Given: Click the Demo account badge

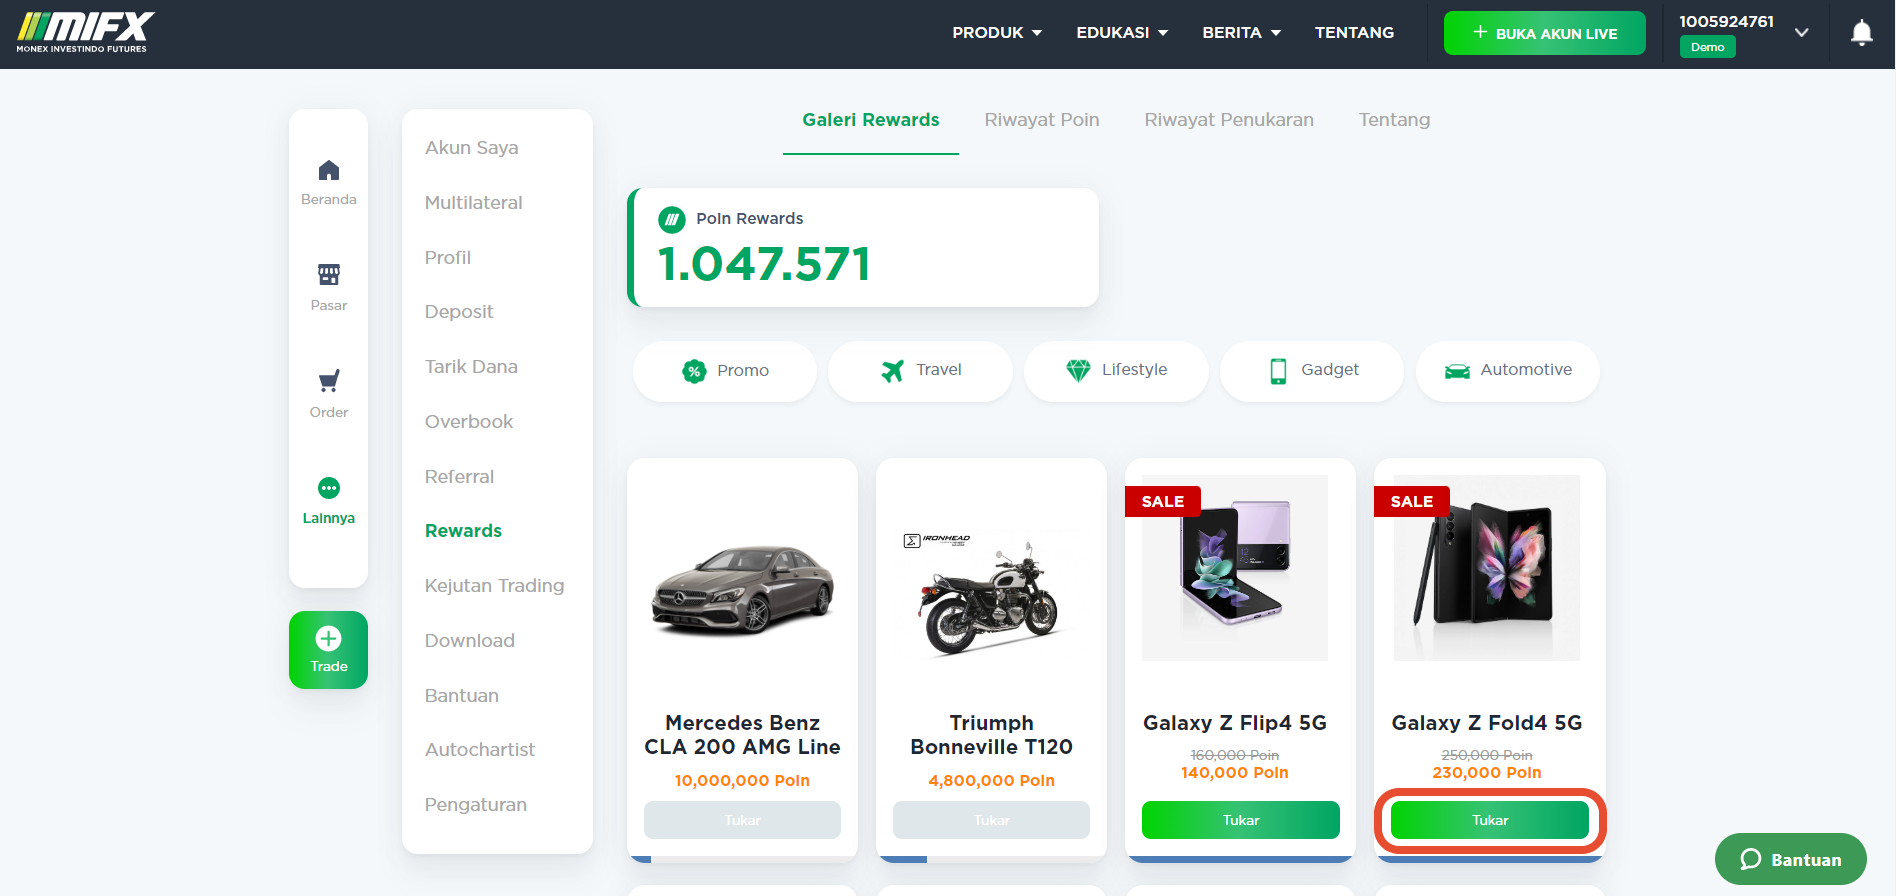Looking at the screenshot, I should 1707,47.
